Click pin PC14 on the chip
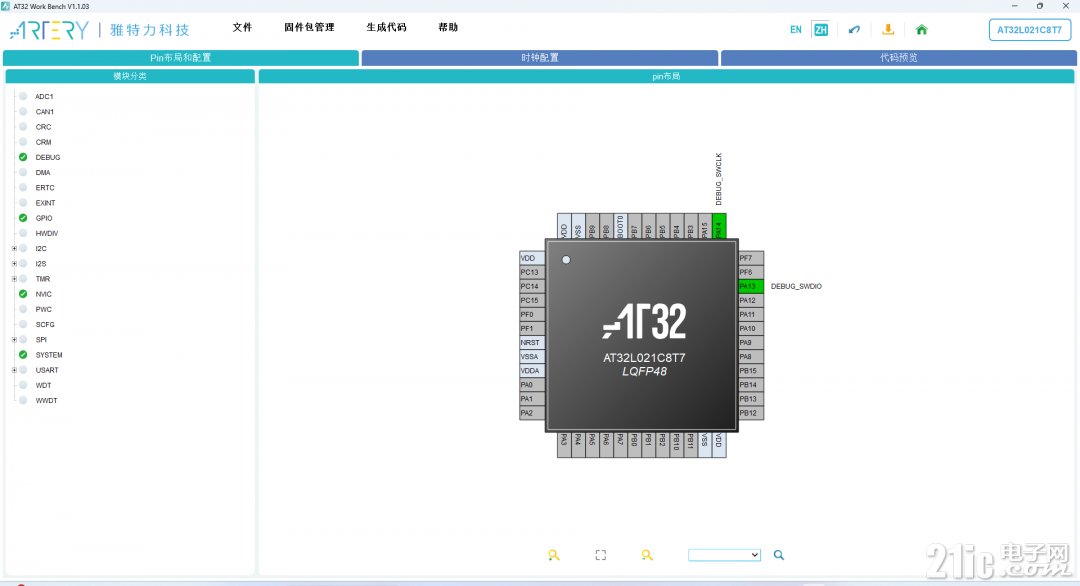This screenshot has width=1080, height=586. tap(532, 286)
